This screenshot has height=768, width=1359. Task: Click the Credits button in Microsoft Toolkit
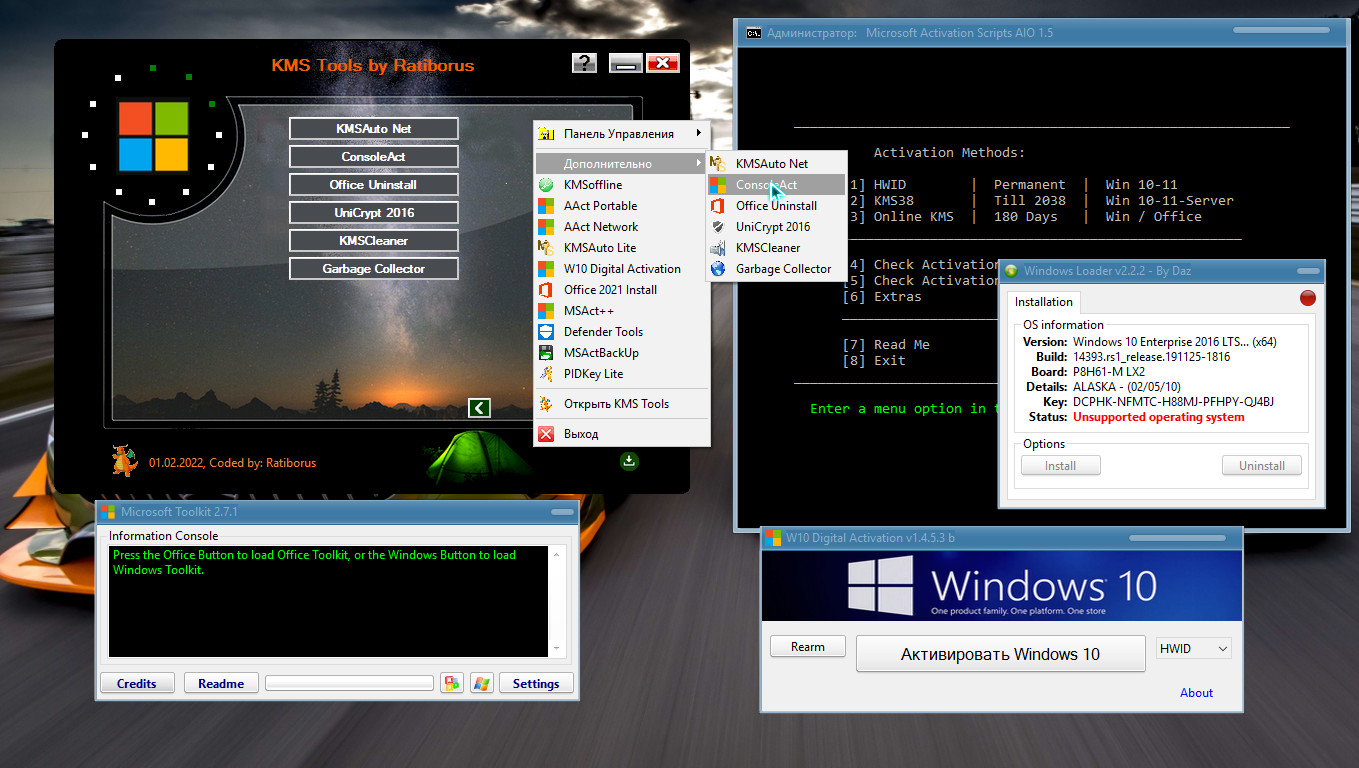click(137, 684)
